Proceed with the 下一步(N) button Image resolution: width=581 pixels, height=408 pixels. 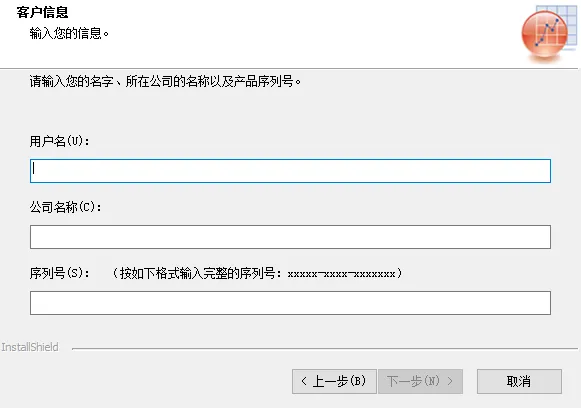(421, 381)
